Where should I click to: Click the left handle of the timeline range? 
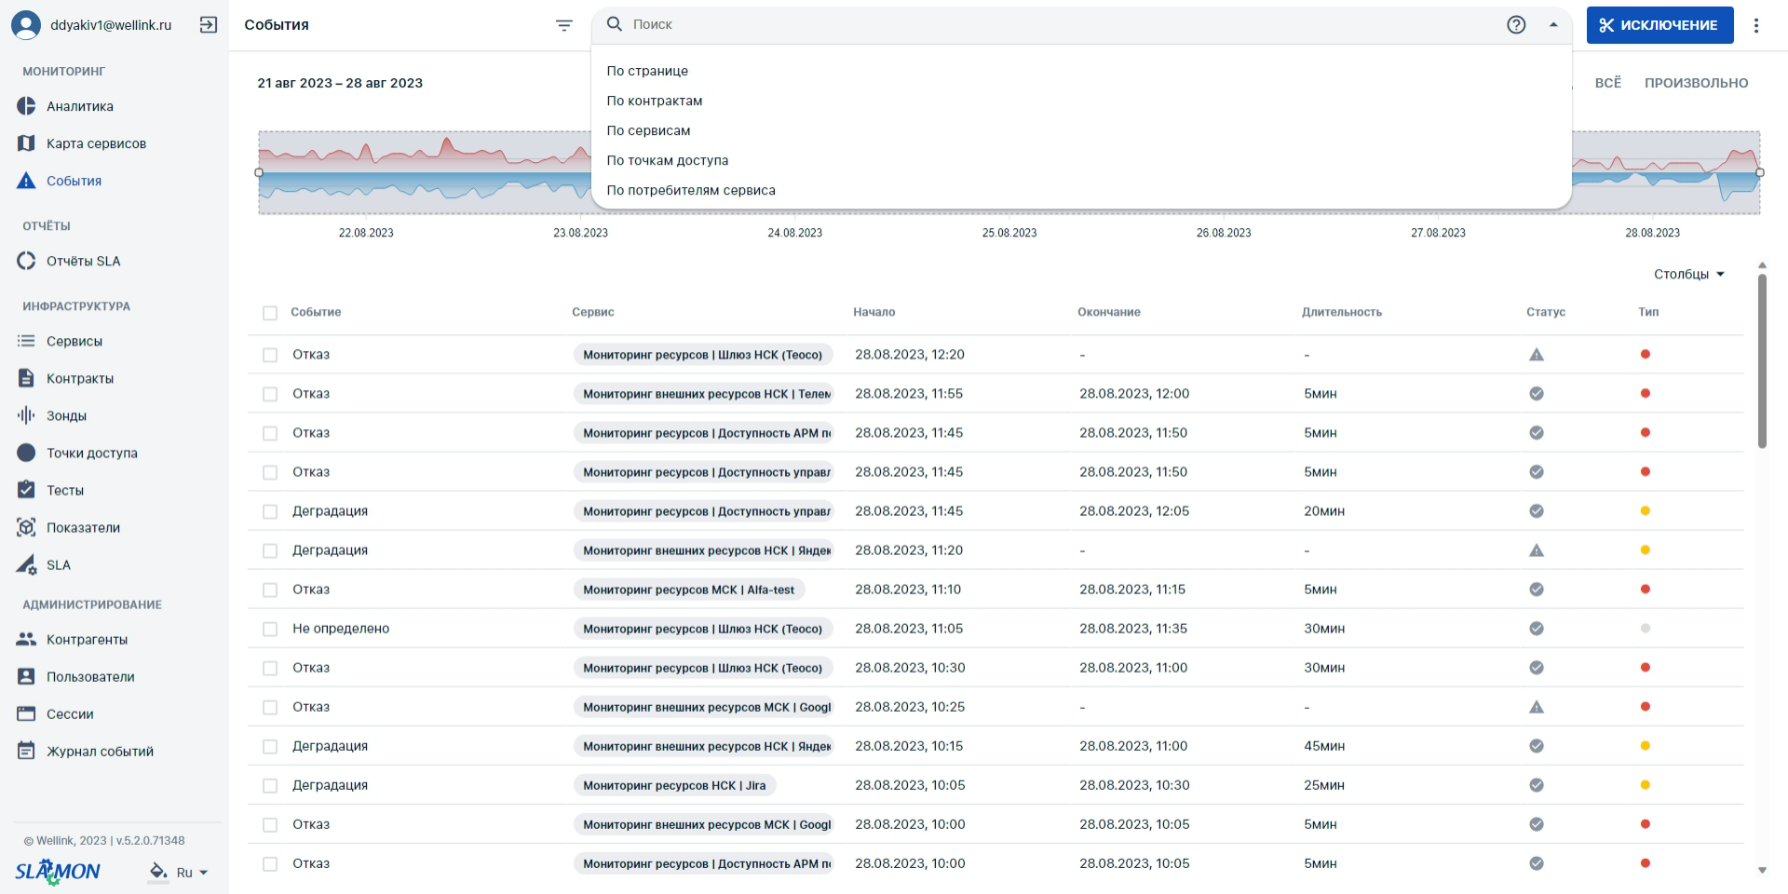coord(259,172)
